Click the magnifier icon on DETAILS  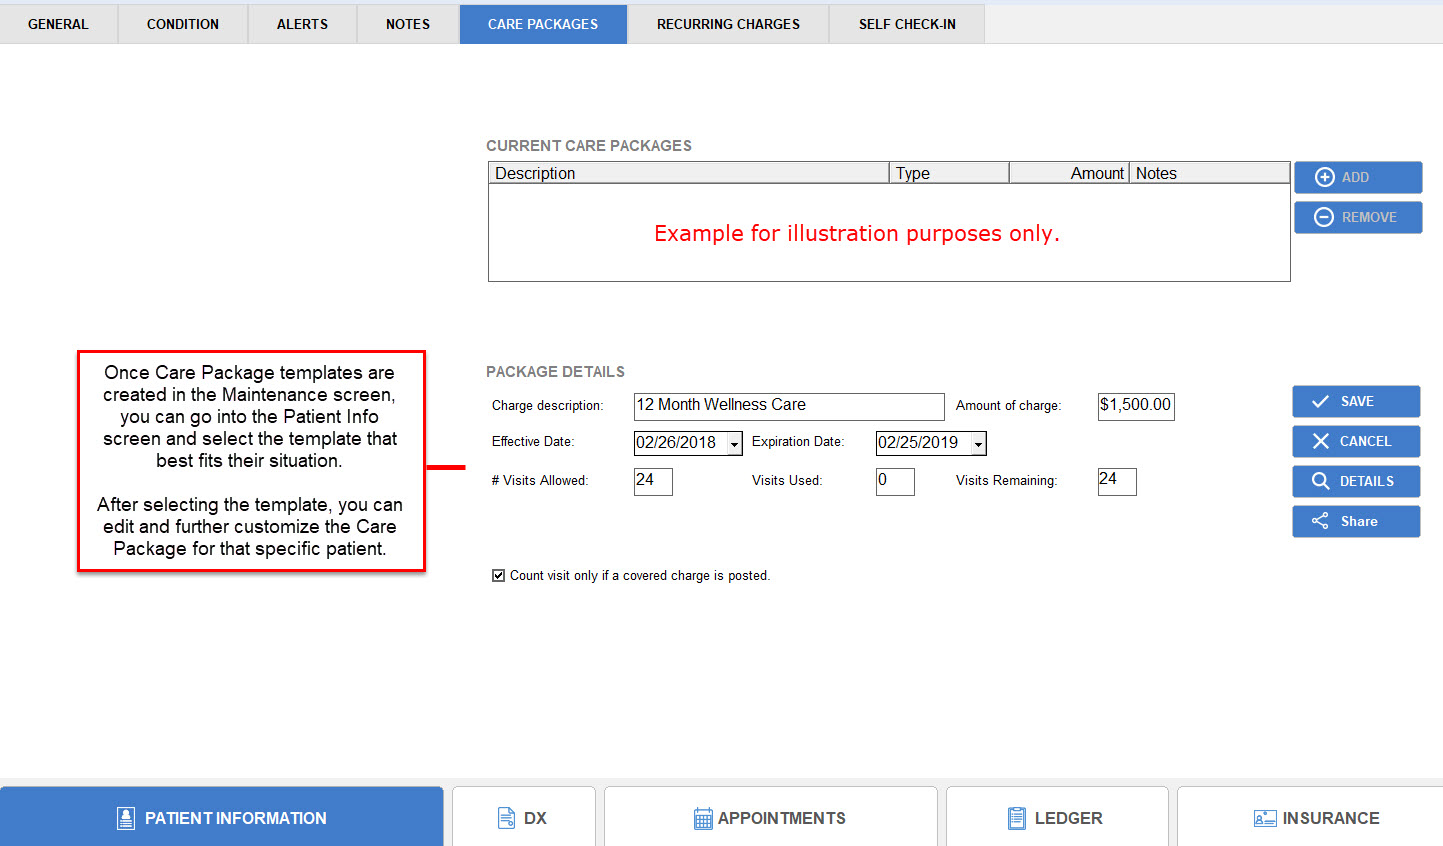click(1320, 481)
